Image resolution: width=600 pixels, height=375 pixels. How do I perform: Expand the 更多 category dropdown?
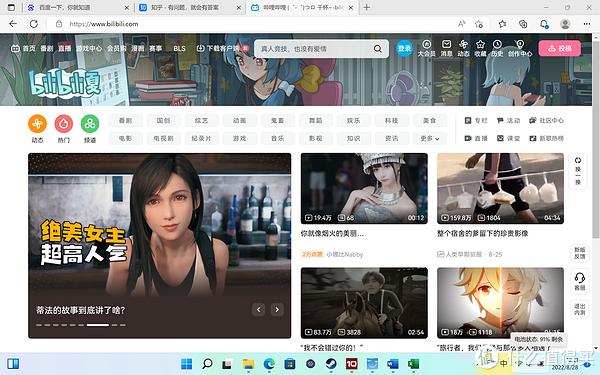coord(430,138)
